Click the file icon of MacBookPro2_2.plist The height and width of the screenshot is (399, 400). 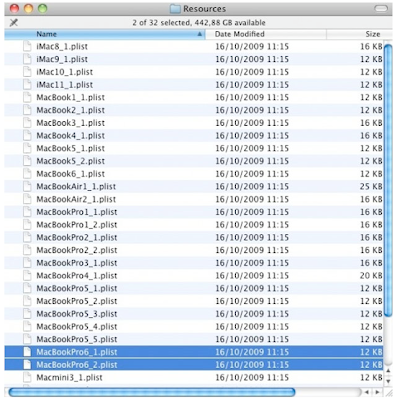tap(27, 250)
